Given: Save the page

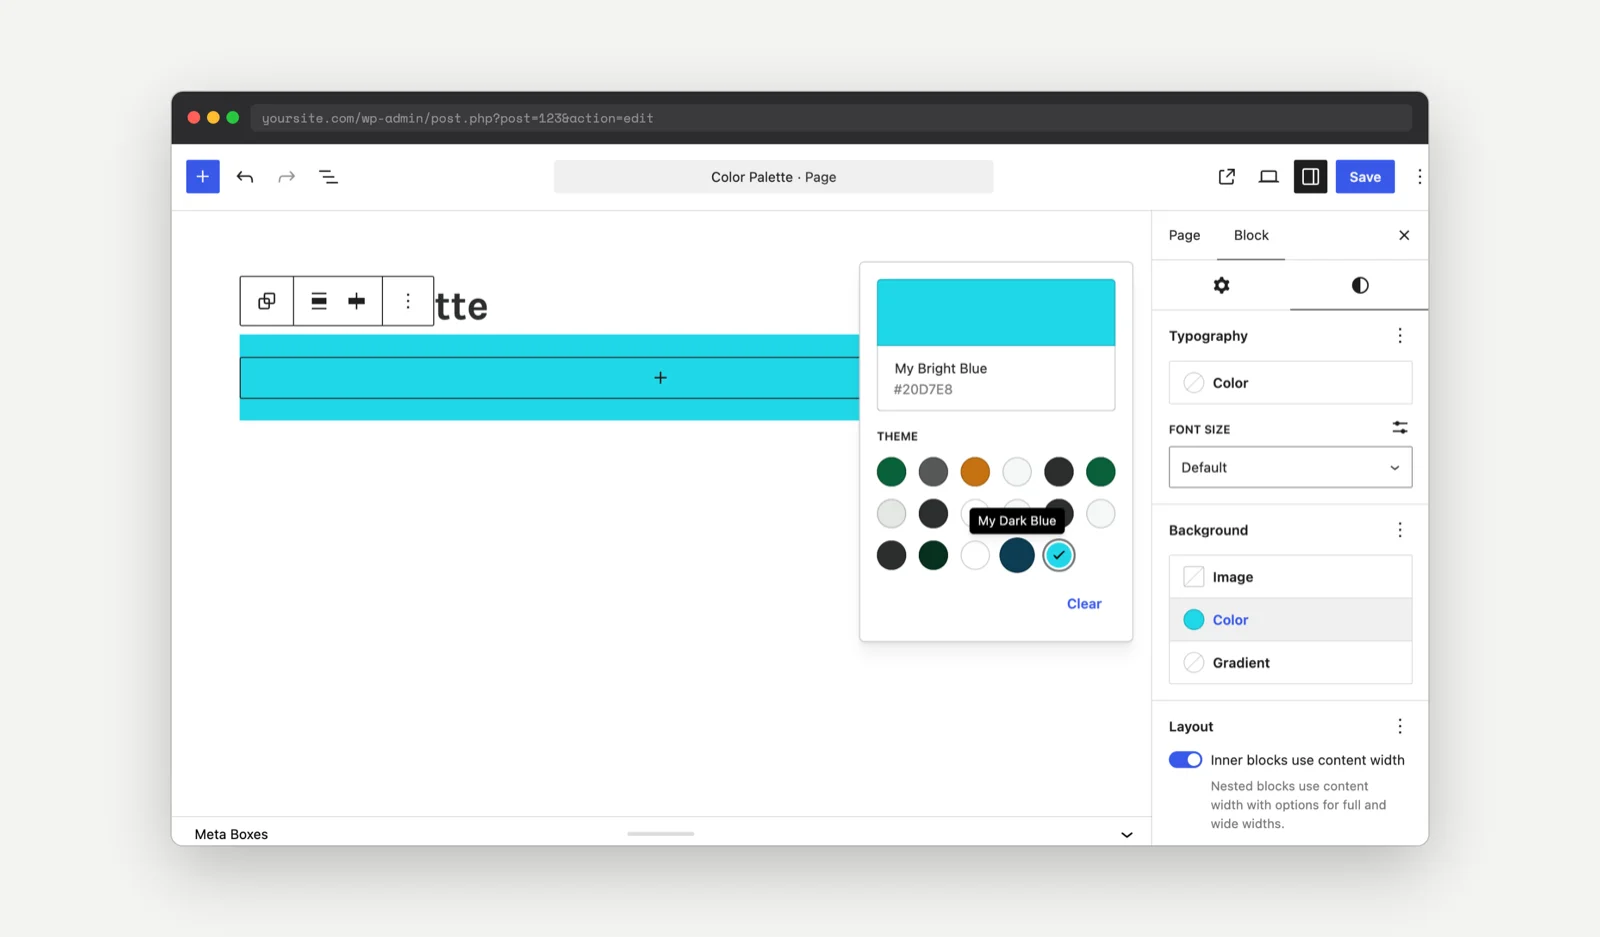Looking at the screenshot, I should [x=1365, y=177].
